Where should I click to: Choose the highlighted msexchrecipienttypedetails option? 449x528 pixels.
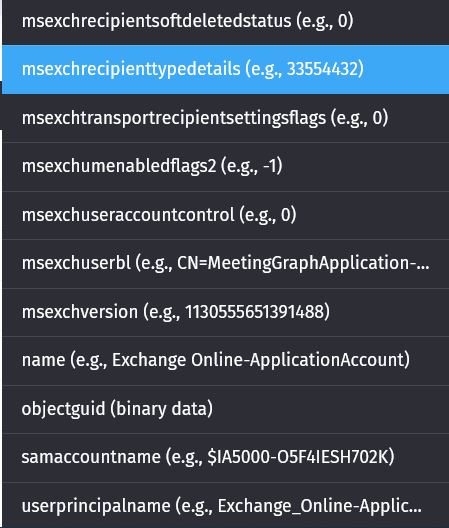tap(226, 69)
